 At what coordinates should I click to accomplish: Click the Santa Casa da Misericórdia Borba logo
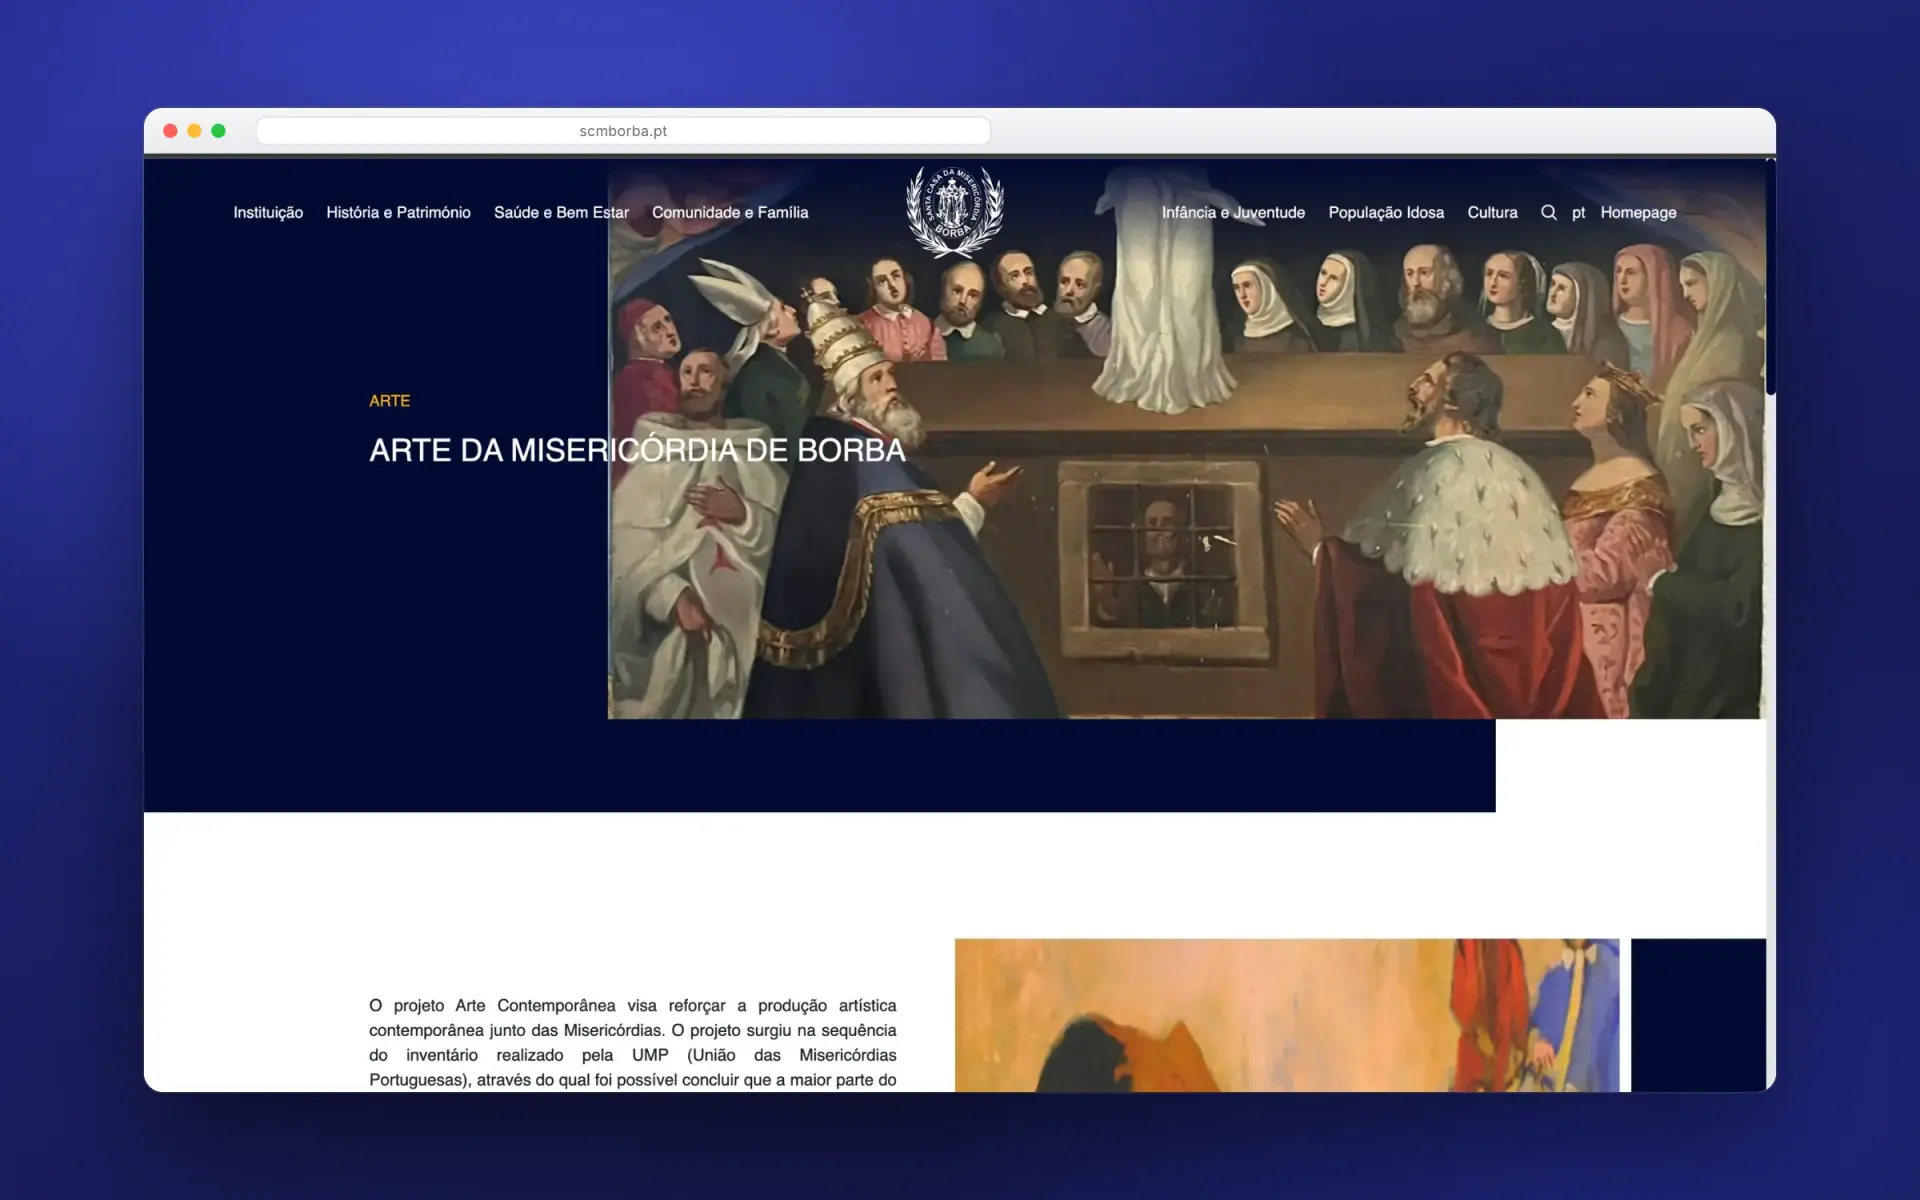point(955,212)
